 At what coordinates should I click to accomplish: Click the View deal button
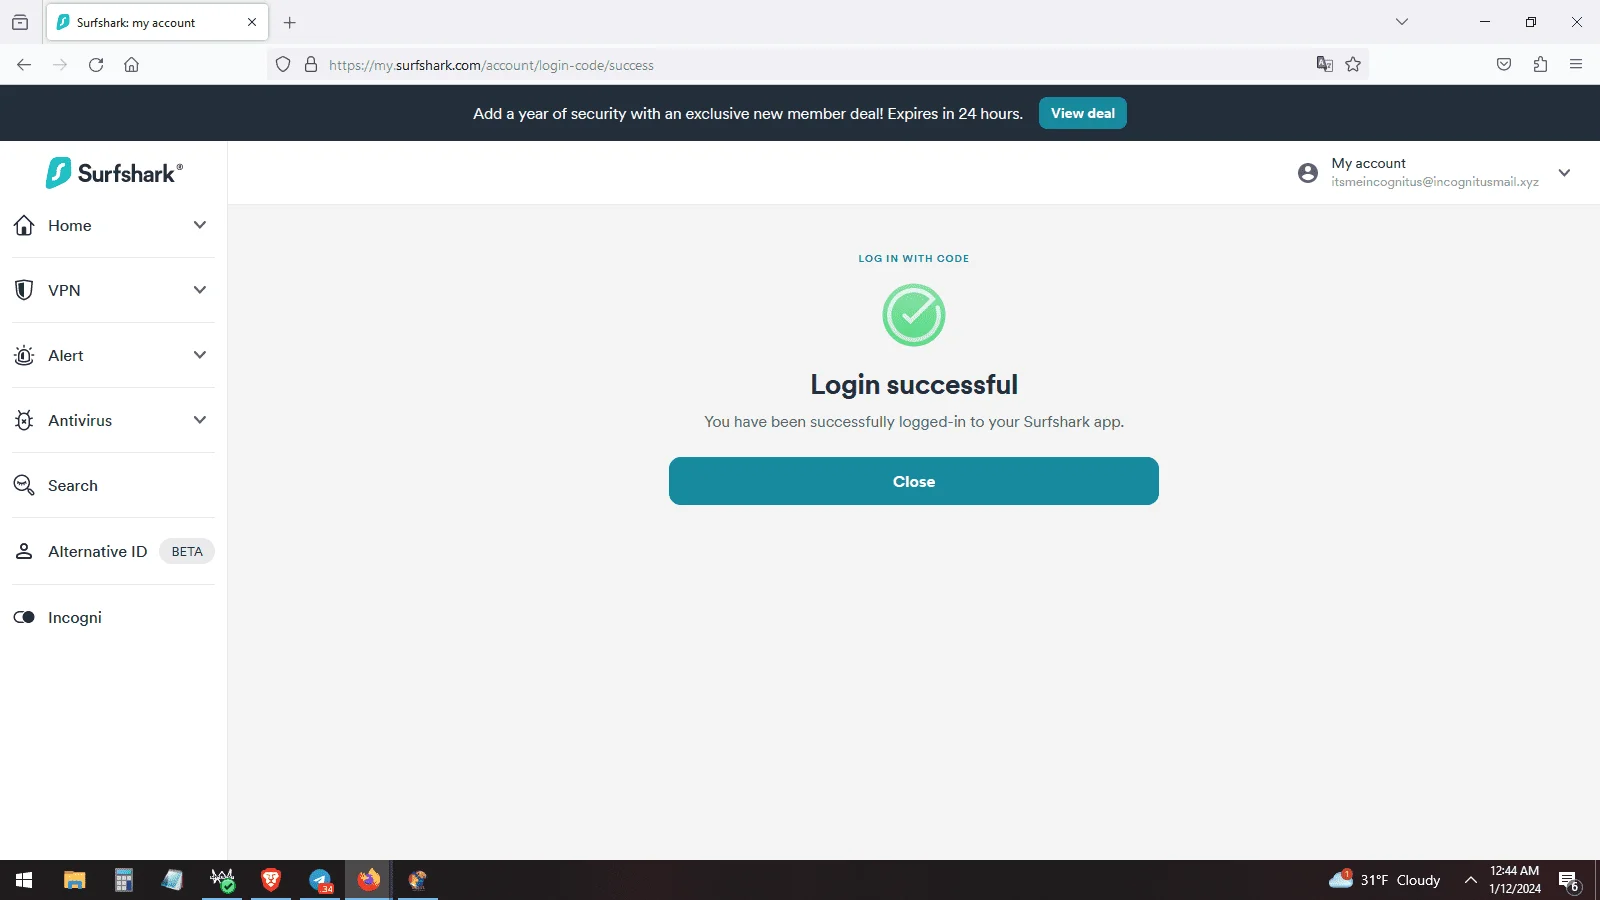(1083, 113)
